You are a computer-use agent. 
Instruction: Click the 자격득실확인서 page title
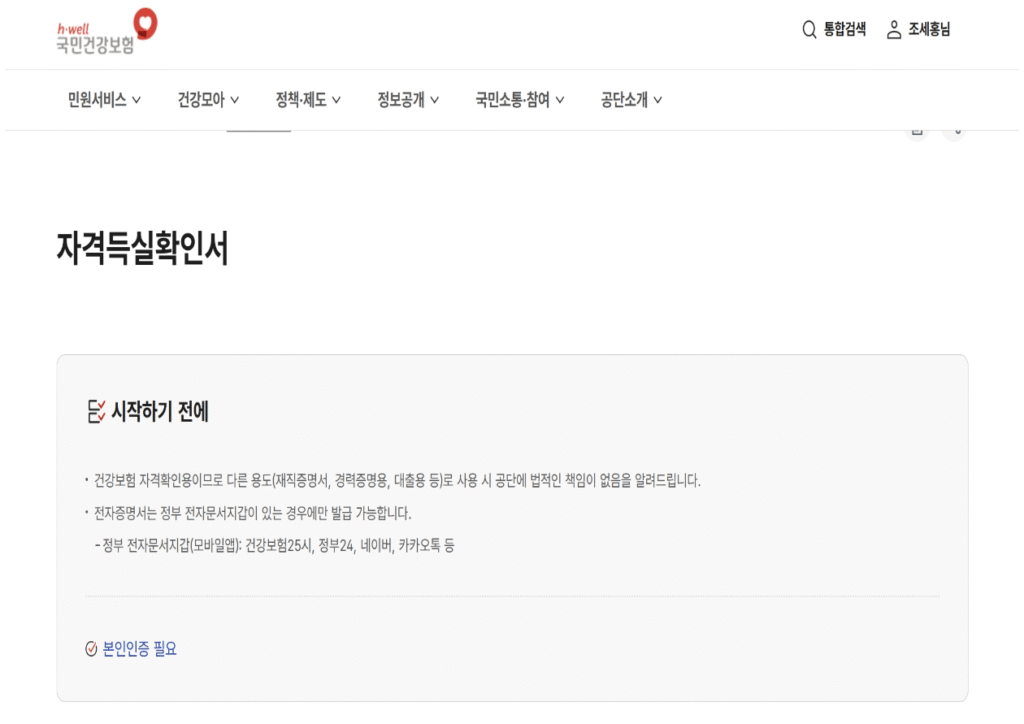click(143, 250)
